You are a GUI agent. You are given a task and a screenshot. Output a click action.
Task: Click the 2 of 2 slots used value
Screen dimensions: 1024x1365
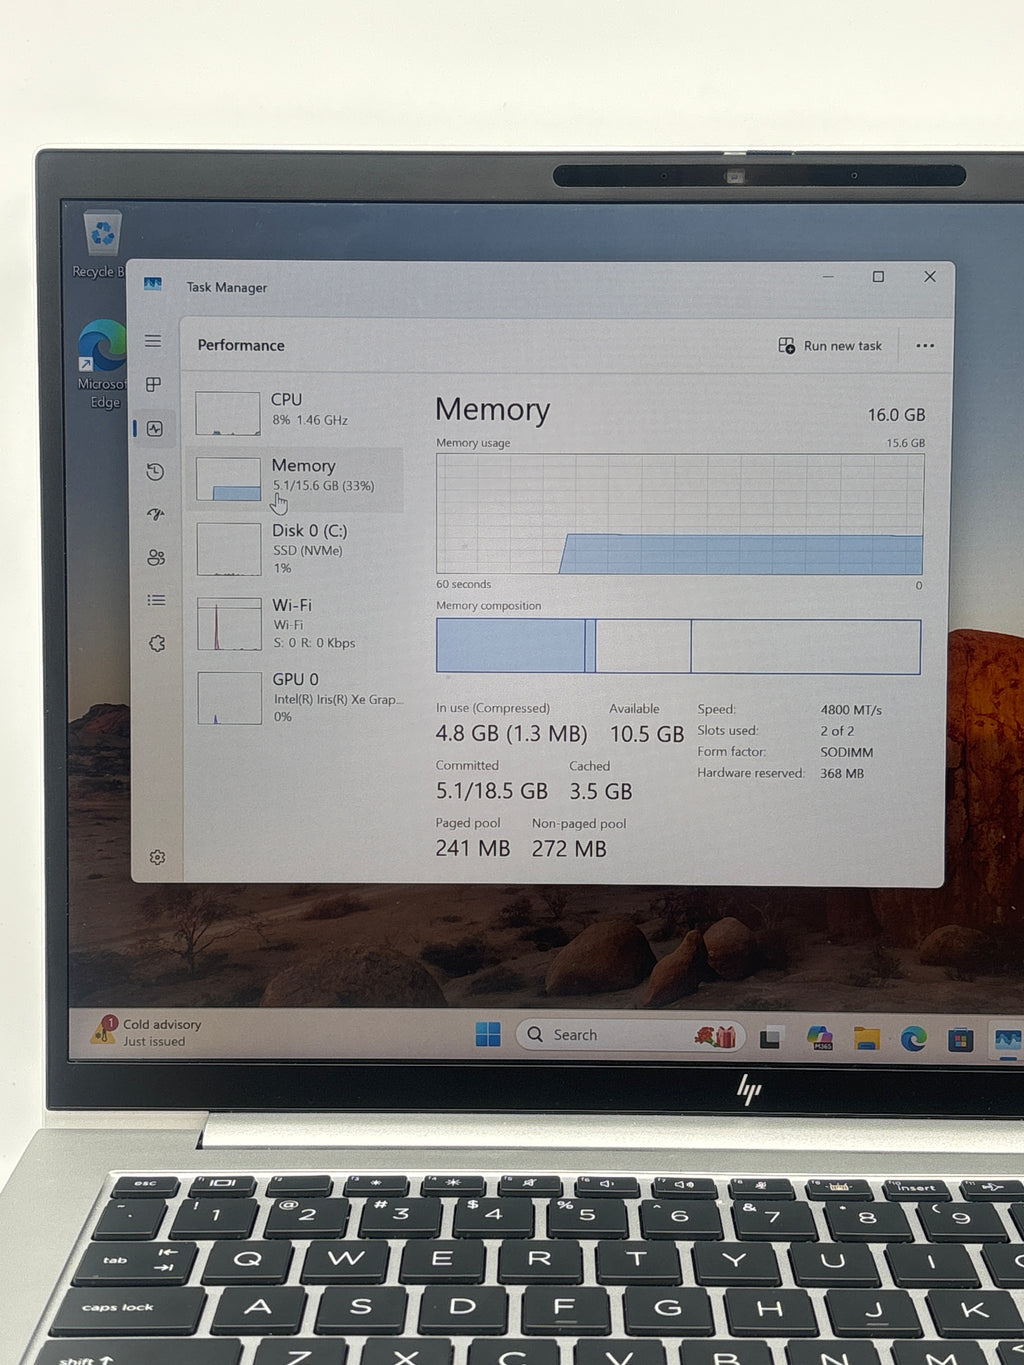pyautogui.click(x=837, y=731)
